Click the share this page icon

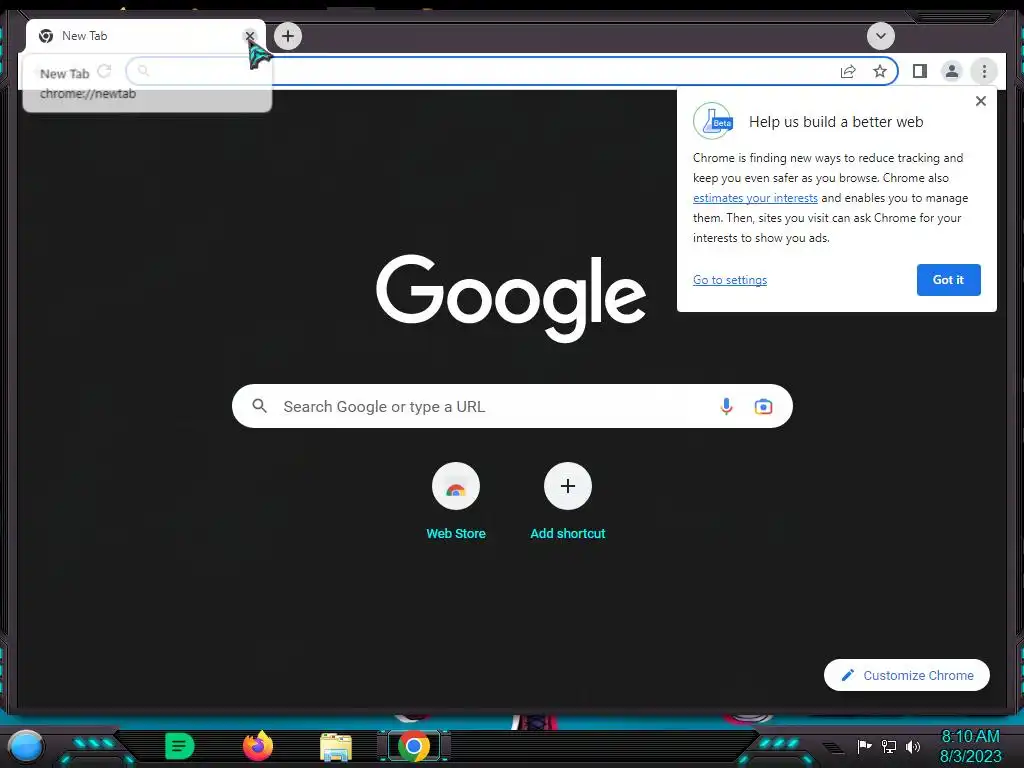(x=848, y=71)
